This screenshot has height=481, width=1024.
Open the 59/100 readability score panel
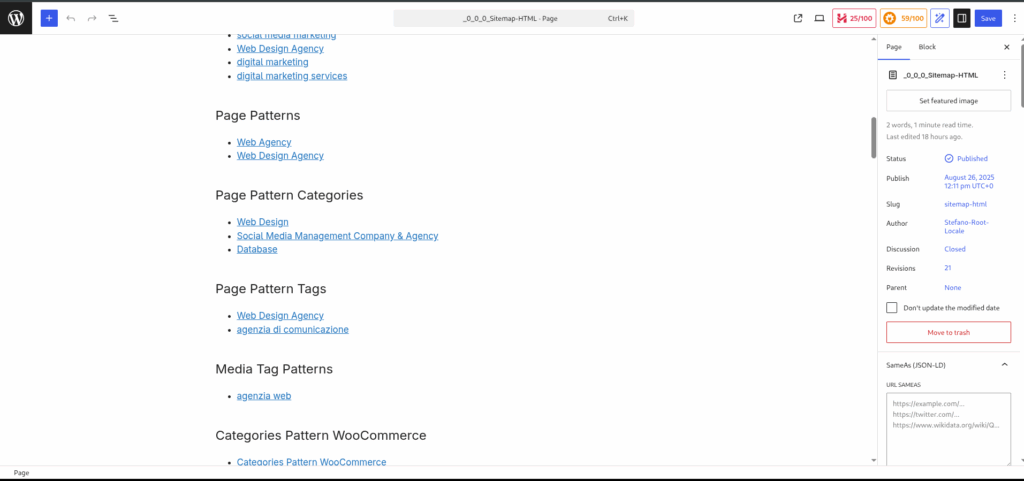coord(903,18)
